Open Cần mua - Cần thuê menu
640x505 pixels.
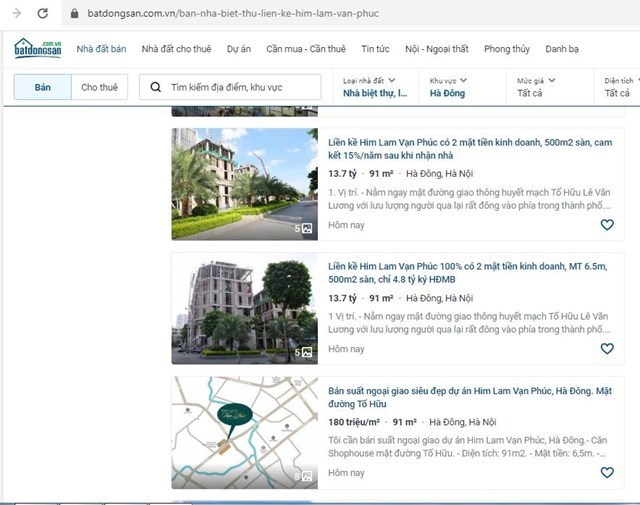[306, 49]
